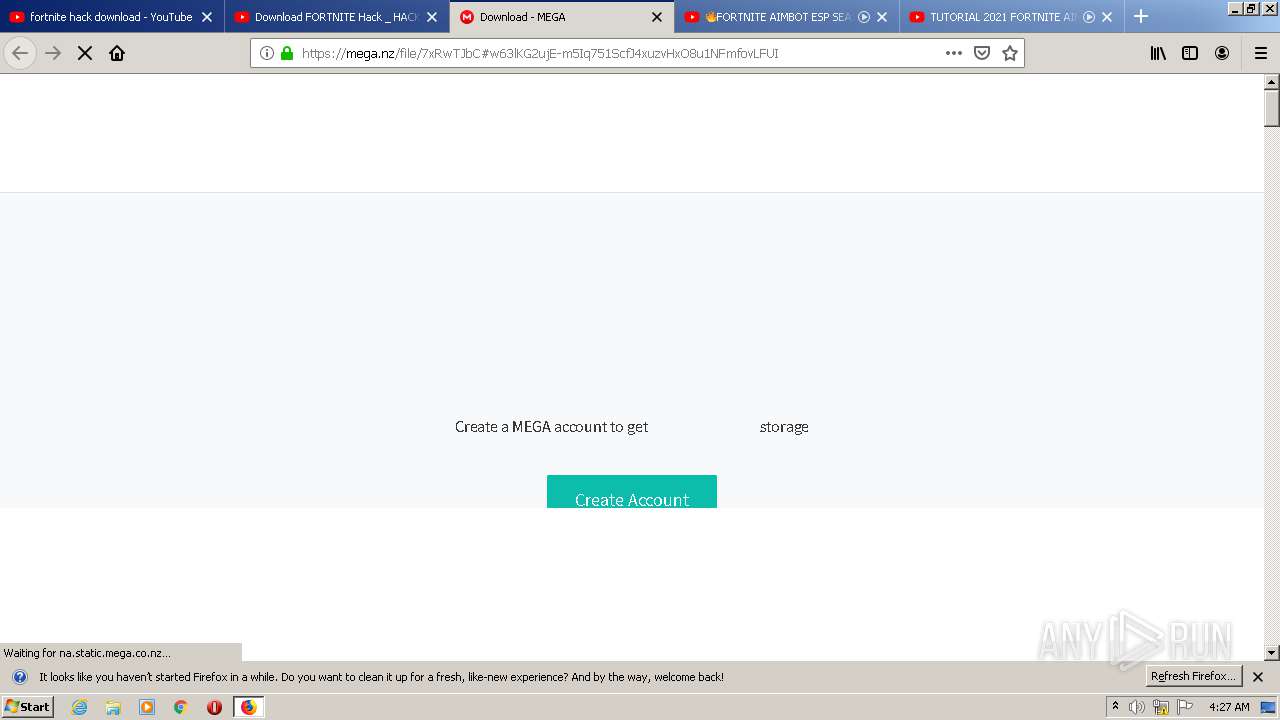Image resolution: width=1280 pixels, height=720 pixels.
Task: Bookmark this page with the star
Action: tap(1010, 53)
